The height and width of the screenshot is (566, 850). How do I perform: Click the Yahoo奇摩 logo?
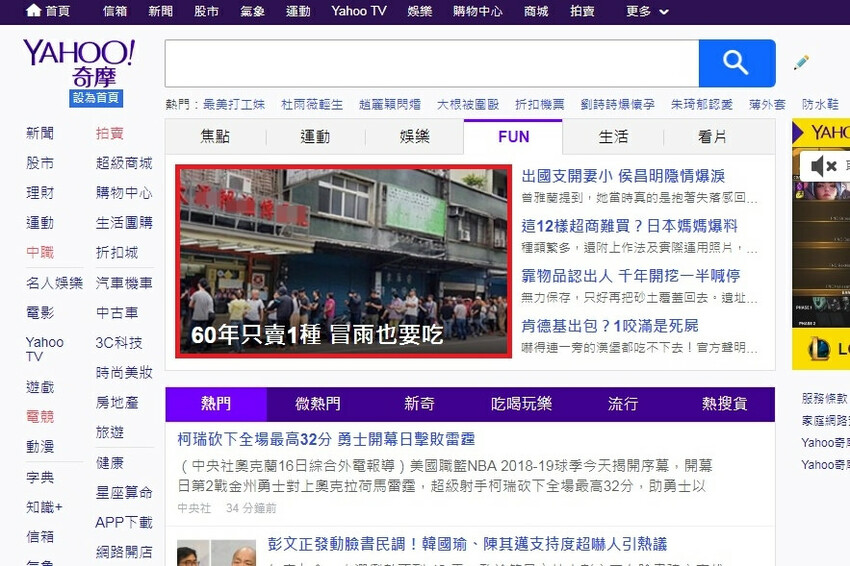(x=78, y=63)
